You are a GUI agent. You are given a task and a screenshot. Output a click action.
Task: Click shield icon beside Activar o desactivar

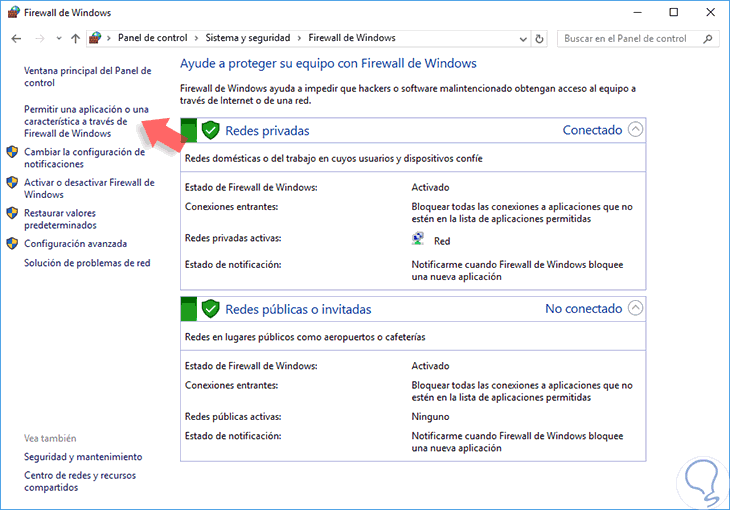pos(13,183)
